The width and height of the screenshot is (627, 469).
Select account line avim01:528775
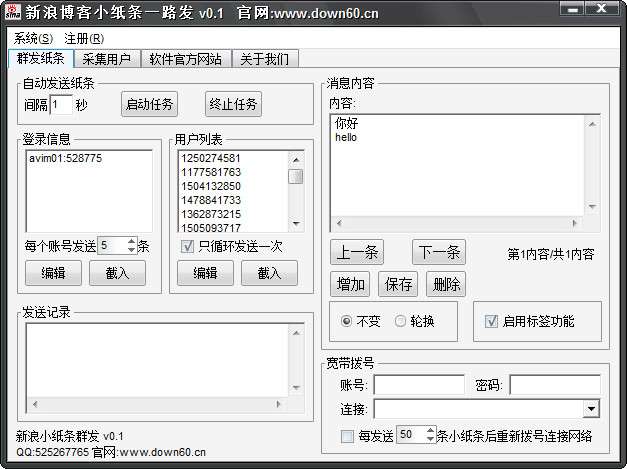[x=66, y=158]
